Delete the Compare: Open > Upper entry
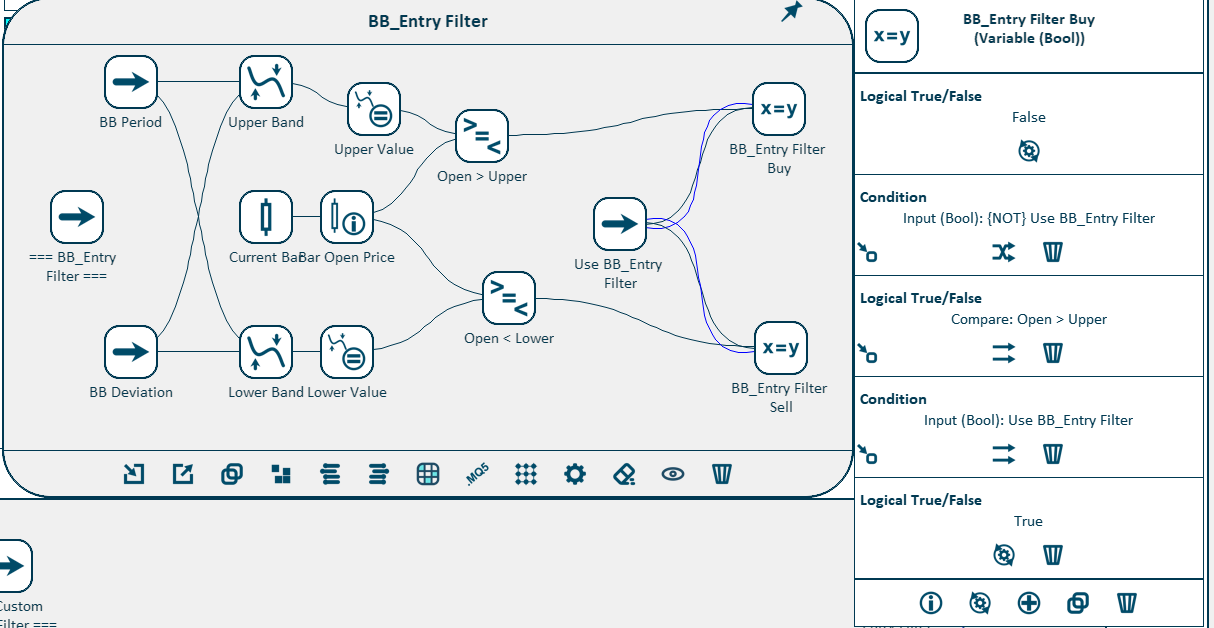Viewport: 1214px width, 628px height. pyautogui.click(x=1052, y=353)
